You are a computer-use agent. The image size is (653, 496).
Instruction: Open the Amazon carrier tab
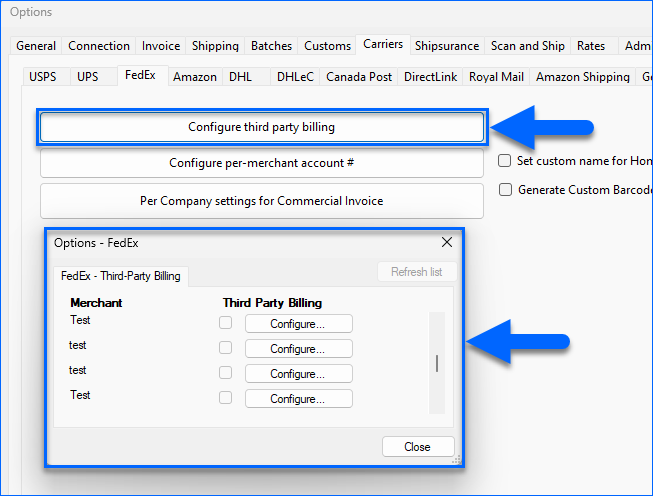195,77
